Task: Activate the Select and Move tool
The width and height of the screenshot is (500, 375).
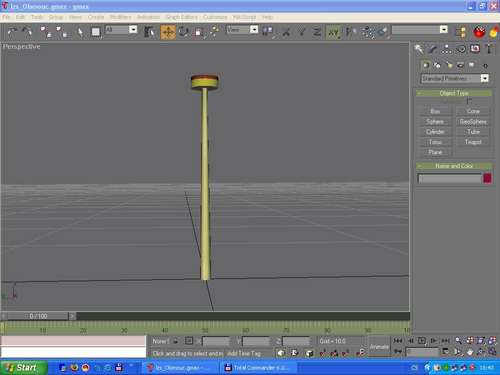Action: (168, 32)
